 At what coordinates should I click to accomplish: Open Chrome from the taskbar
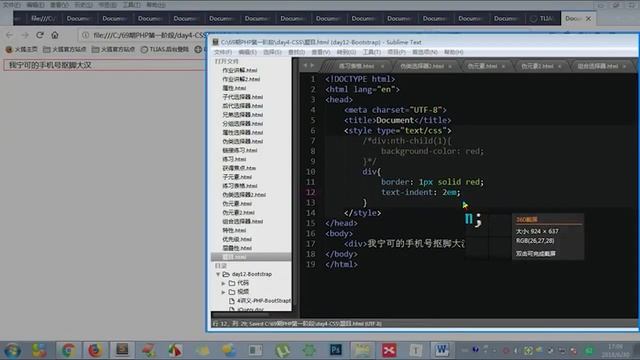coord(68,350)
